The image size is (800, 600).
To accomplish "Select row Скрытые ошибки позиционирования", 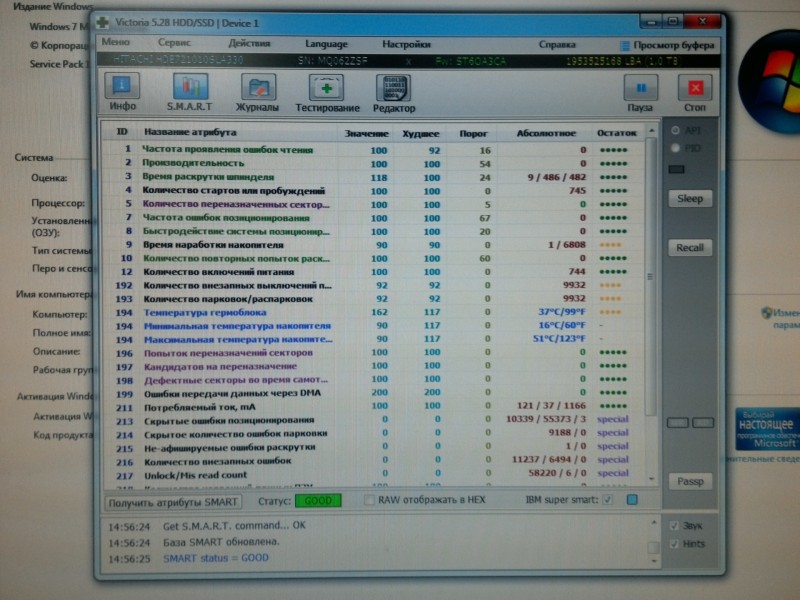I will [x=372, y=420].
